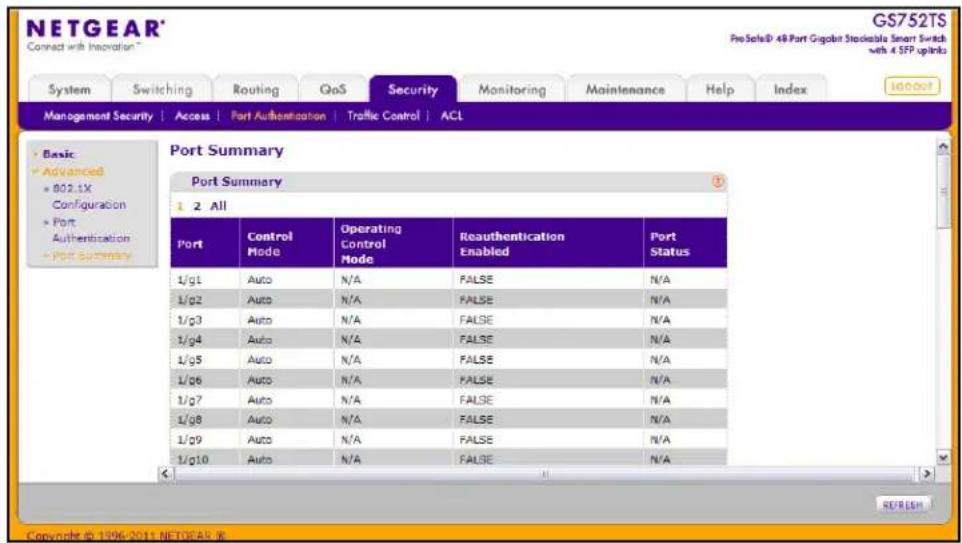Click the horizontal scrollbar right arrow

[x=926, y=474]
